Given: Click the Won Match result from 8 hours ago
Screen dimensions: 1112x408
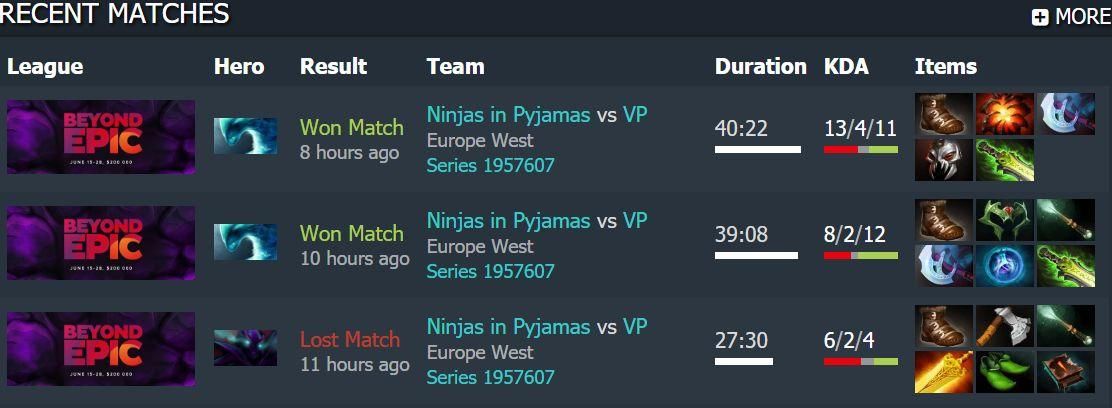Looking at the screenshot, I should coord(352,128).
